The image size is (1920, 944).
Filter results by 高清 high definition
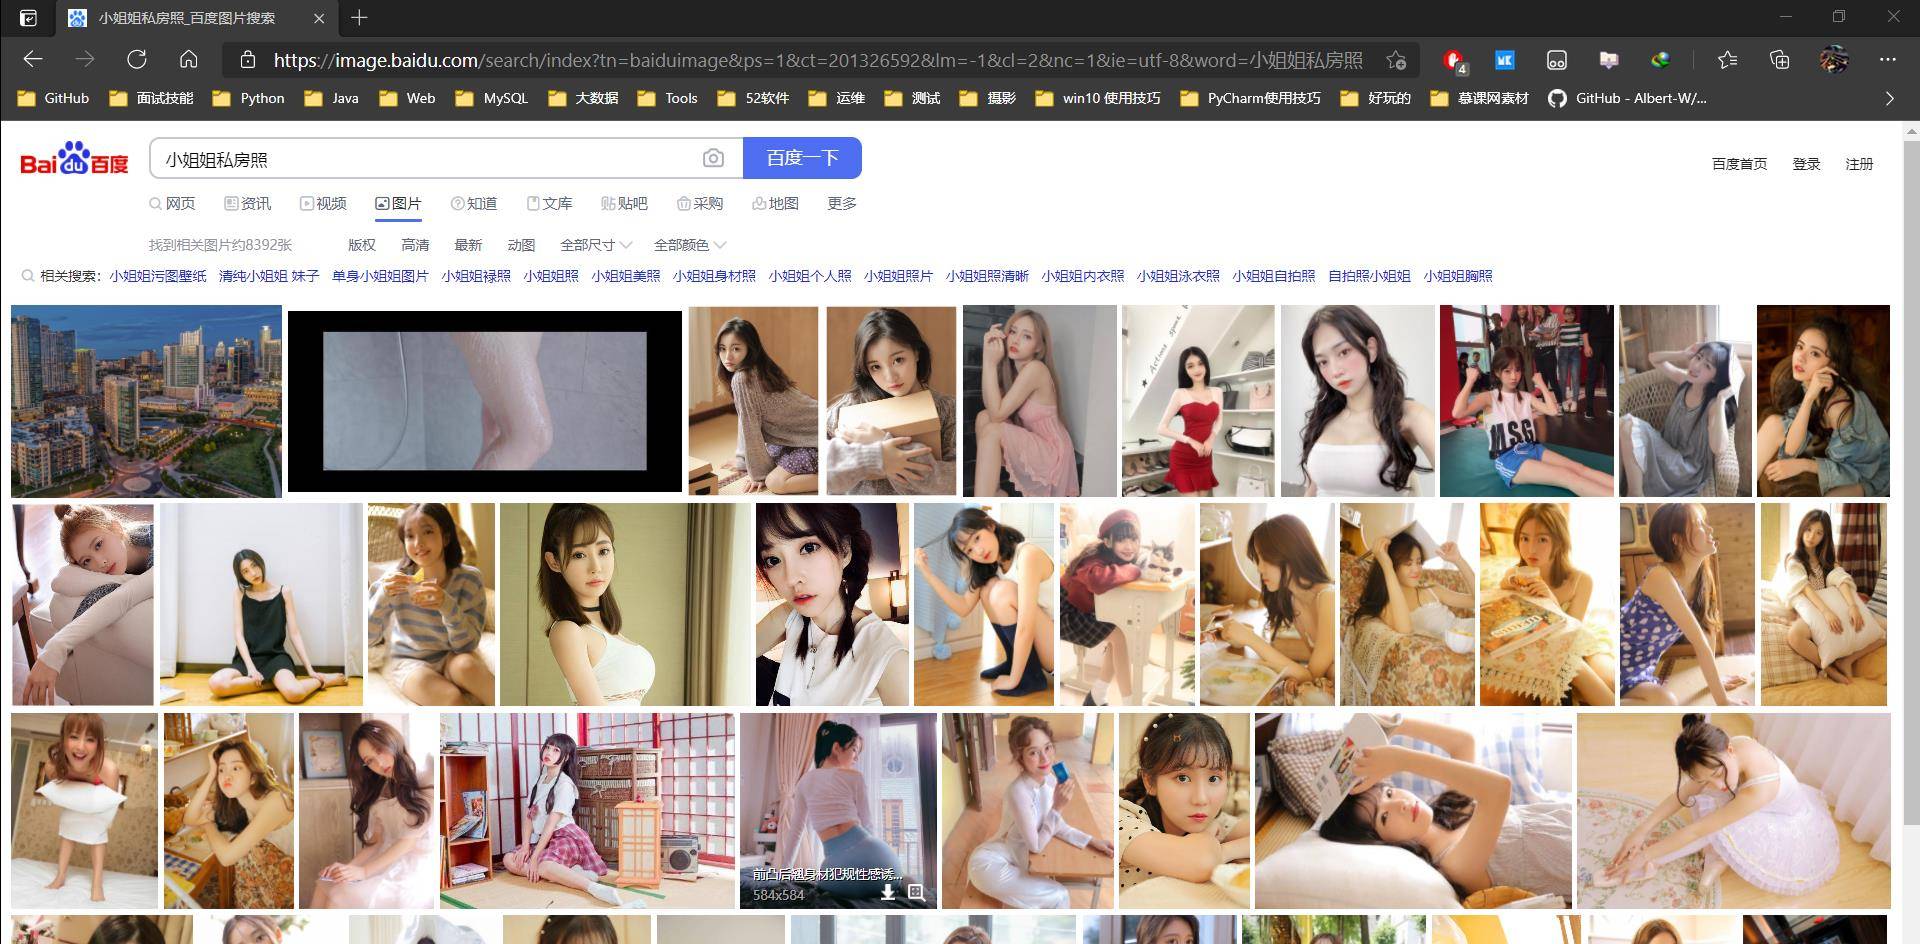coord(415,245)
